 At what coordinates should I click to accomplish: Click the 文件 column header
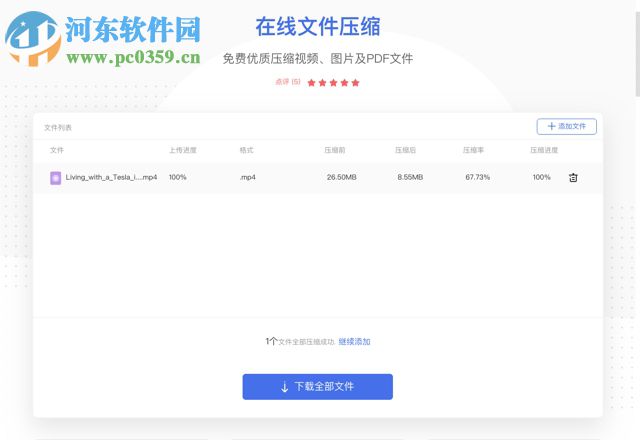click(x=57, y=150)
